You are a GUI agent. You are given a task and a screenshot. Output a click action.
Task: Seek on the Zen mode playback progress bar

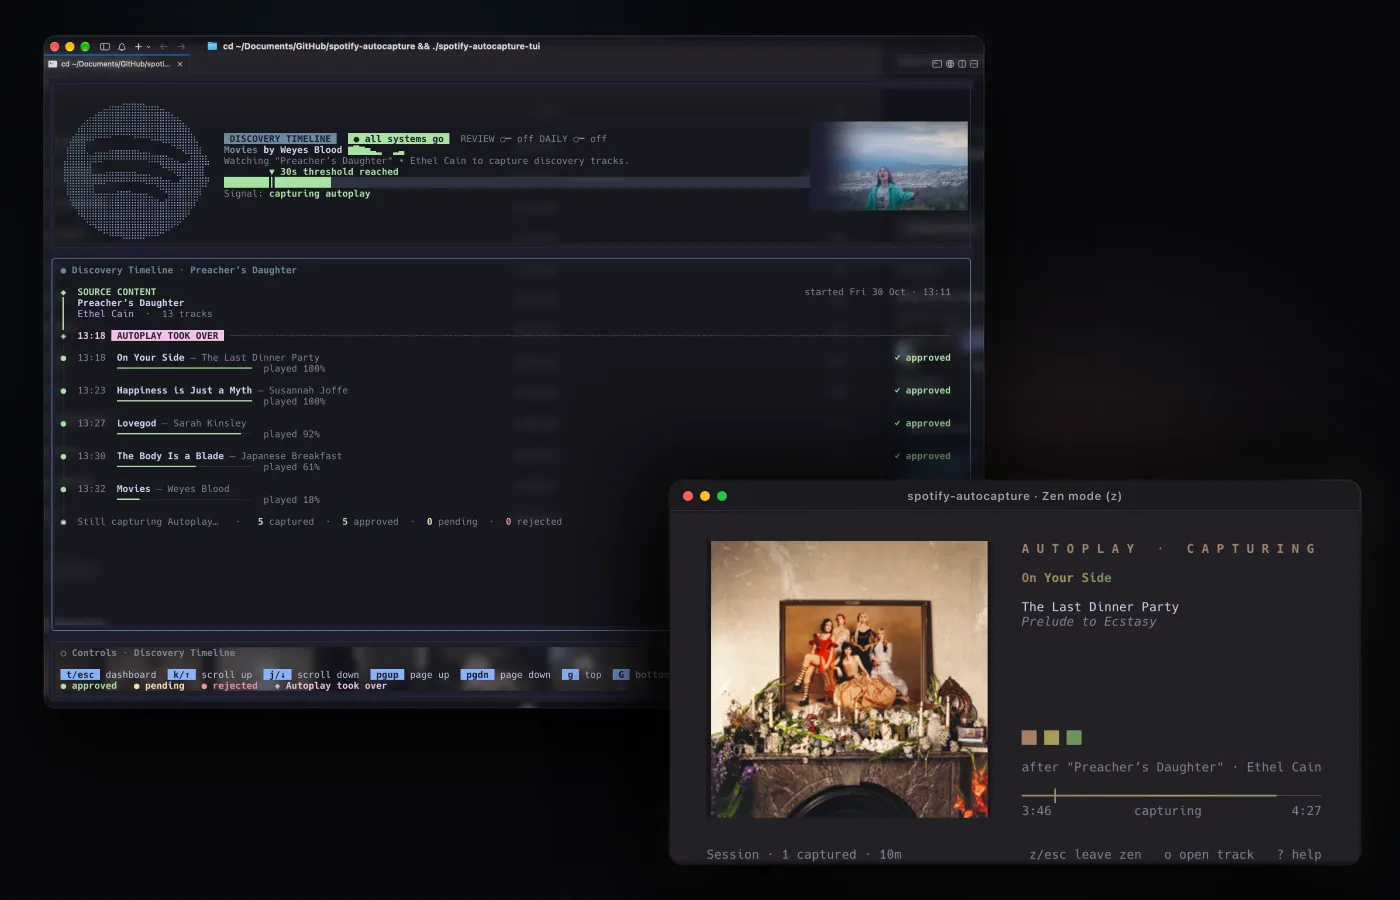pos(1171,796)
